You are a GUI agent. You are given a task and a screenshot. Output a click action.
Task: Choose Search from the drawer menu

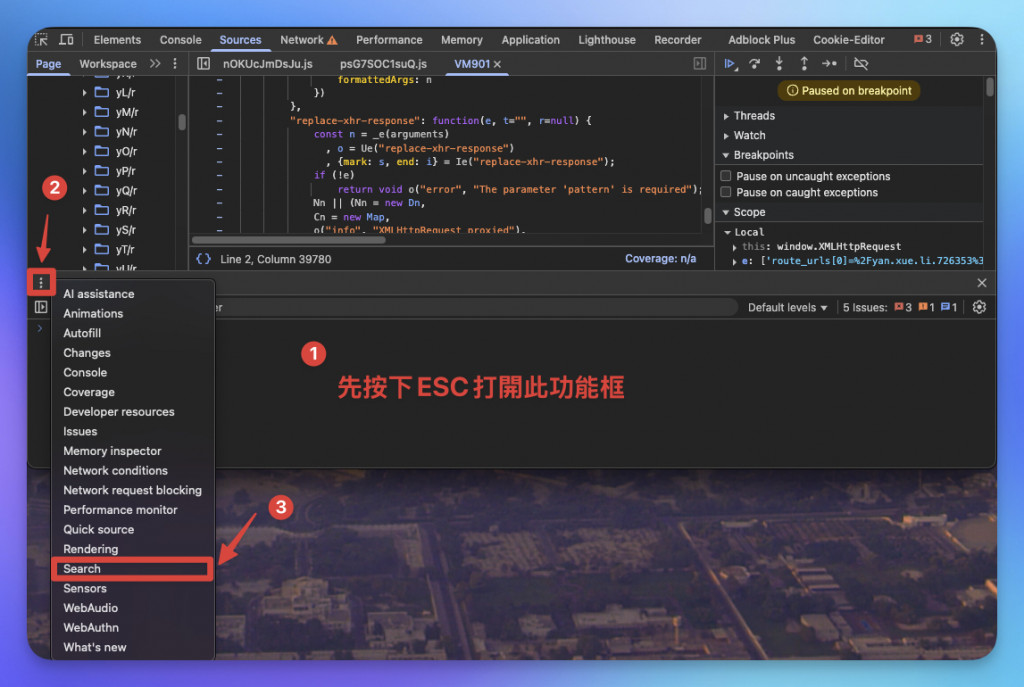(133, 569)
